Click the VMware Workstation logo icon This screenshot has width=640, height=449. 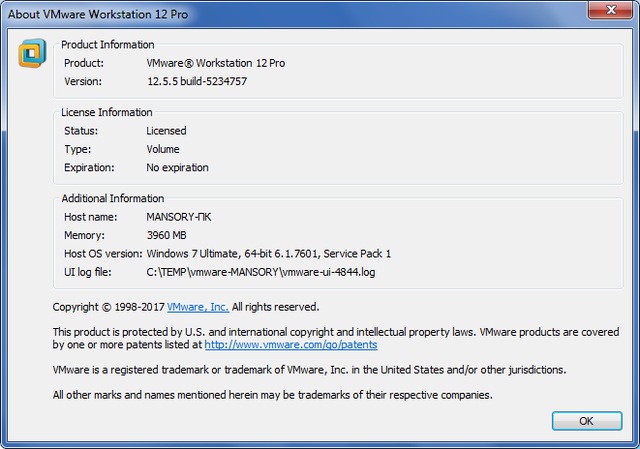click(32, 53)
